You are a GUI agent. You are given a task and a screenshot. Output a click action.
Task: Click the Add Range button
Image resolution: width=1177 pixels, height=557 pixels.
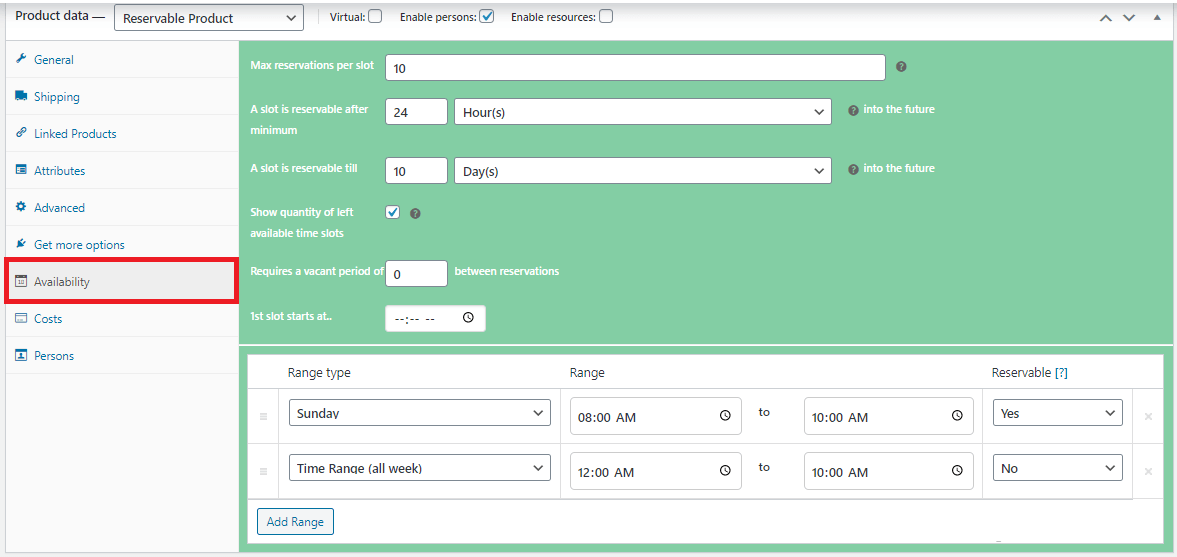(x=294, y=522)
